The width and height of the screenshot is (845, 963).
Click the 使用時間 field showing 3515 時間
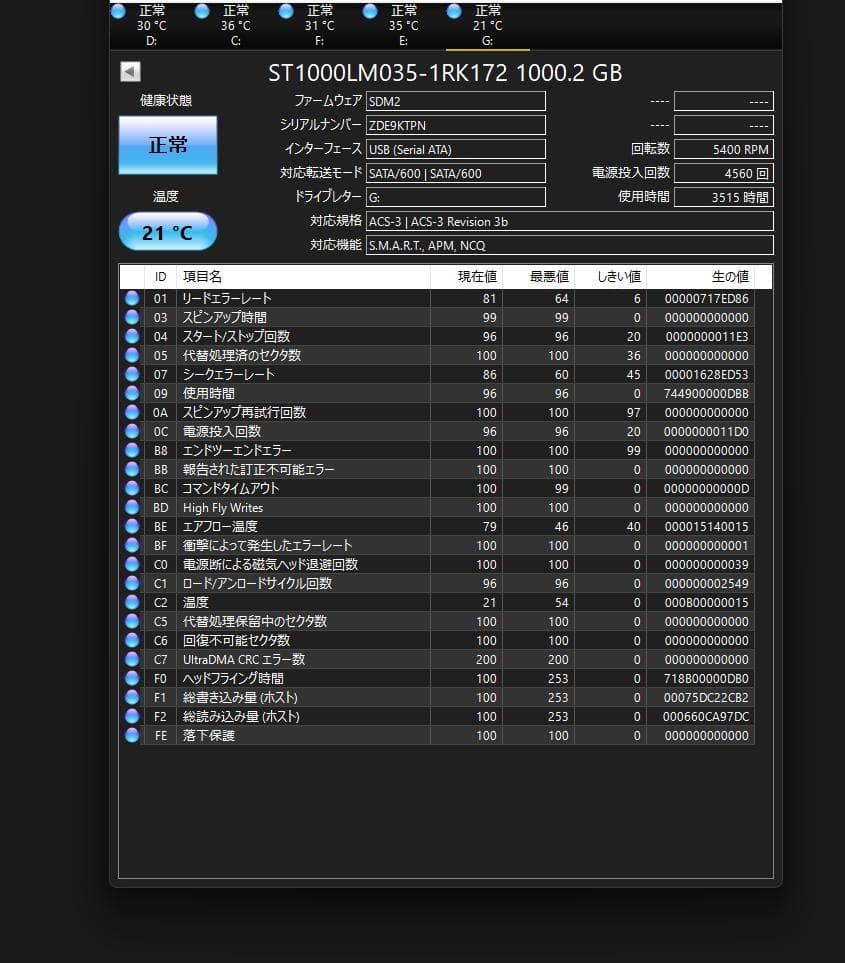[723, 197]
